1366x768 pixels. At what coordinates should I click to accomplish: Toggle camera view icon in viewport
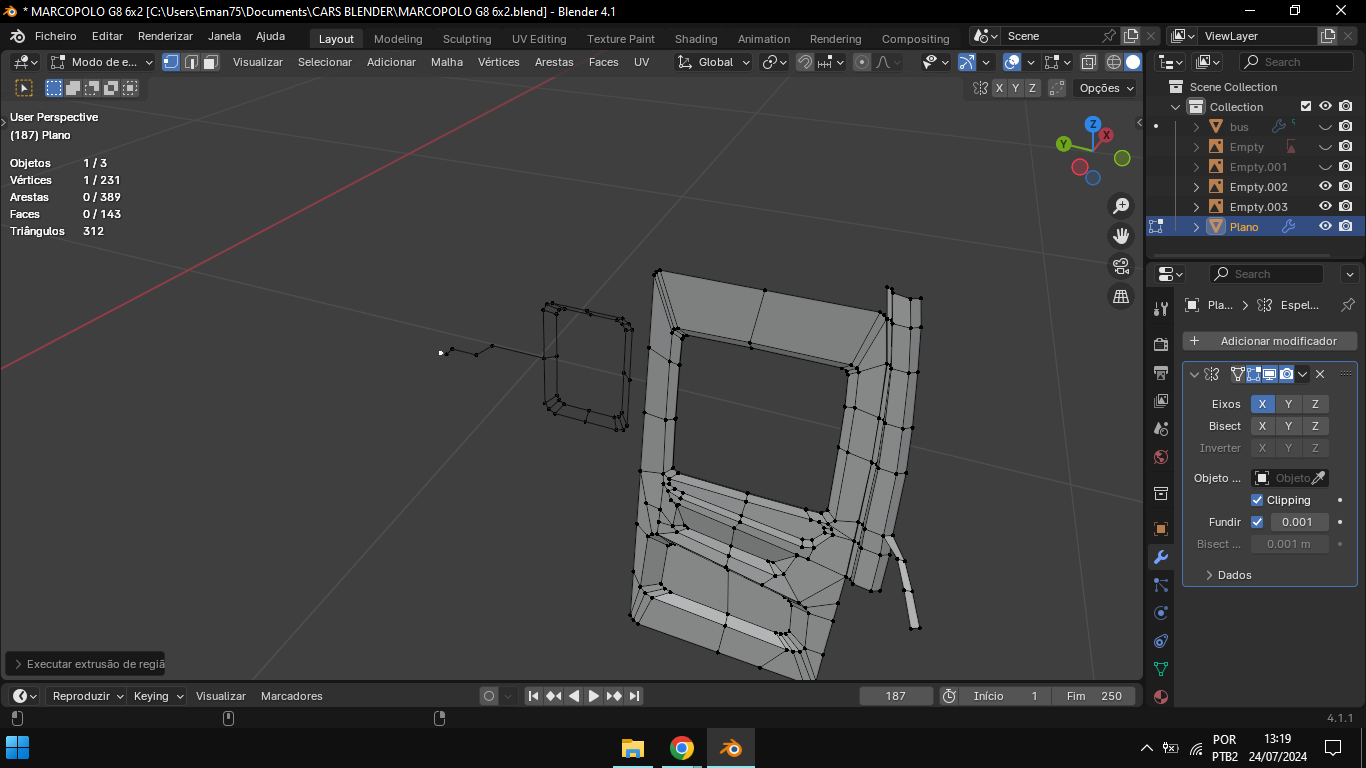tap(1121, 266)
